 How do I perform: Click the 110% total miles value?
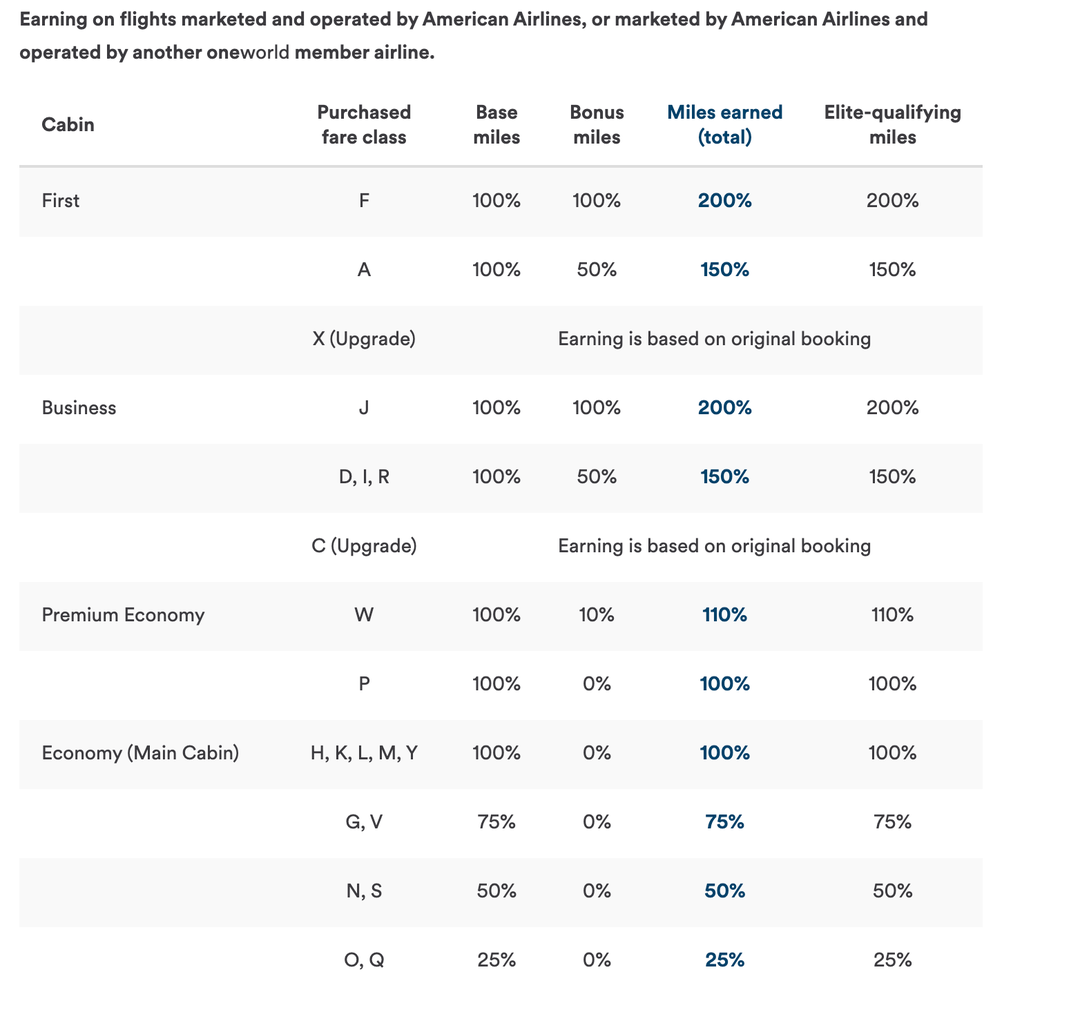click(724, 615)
